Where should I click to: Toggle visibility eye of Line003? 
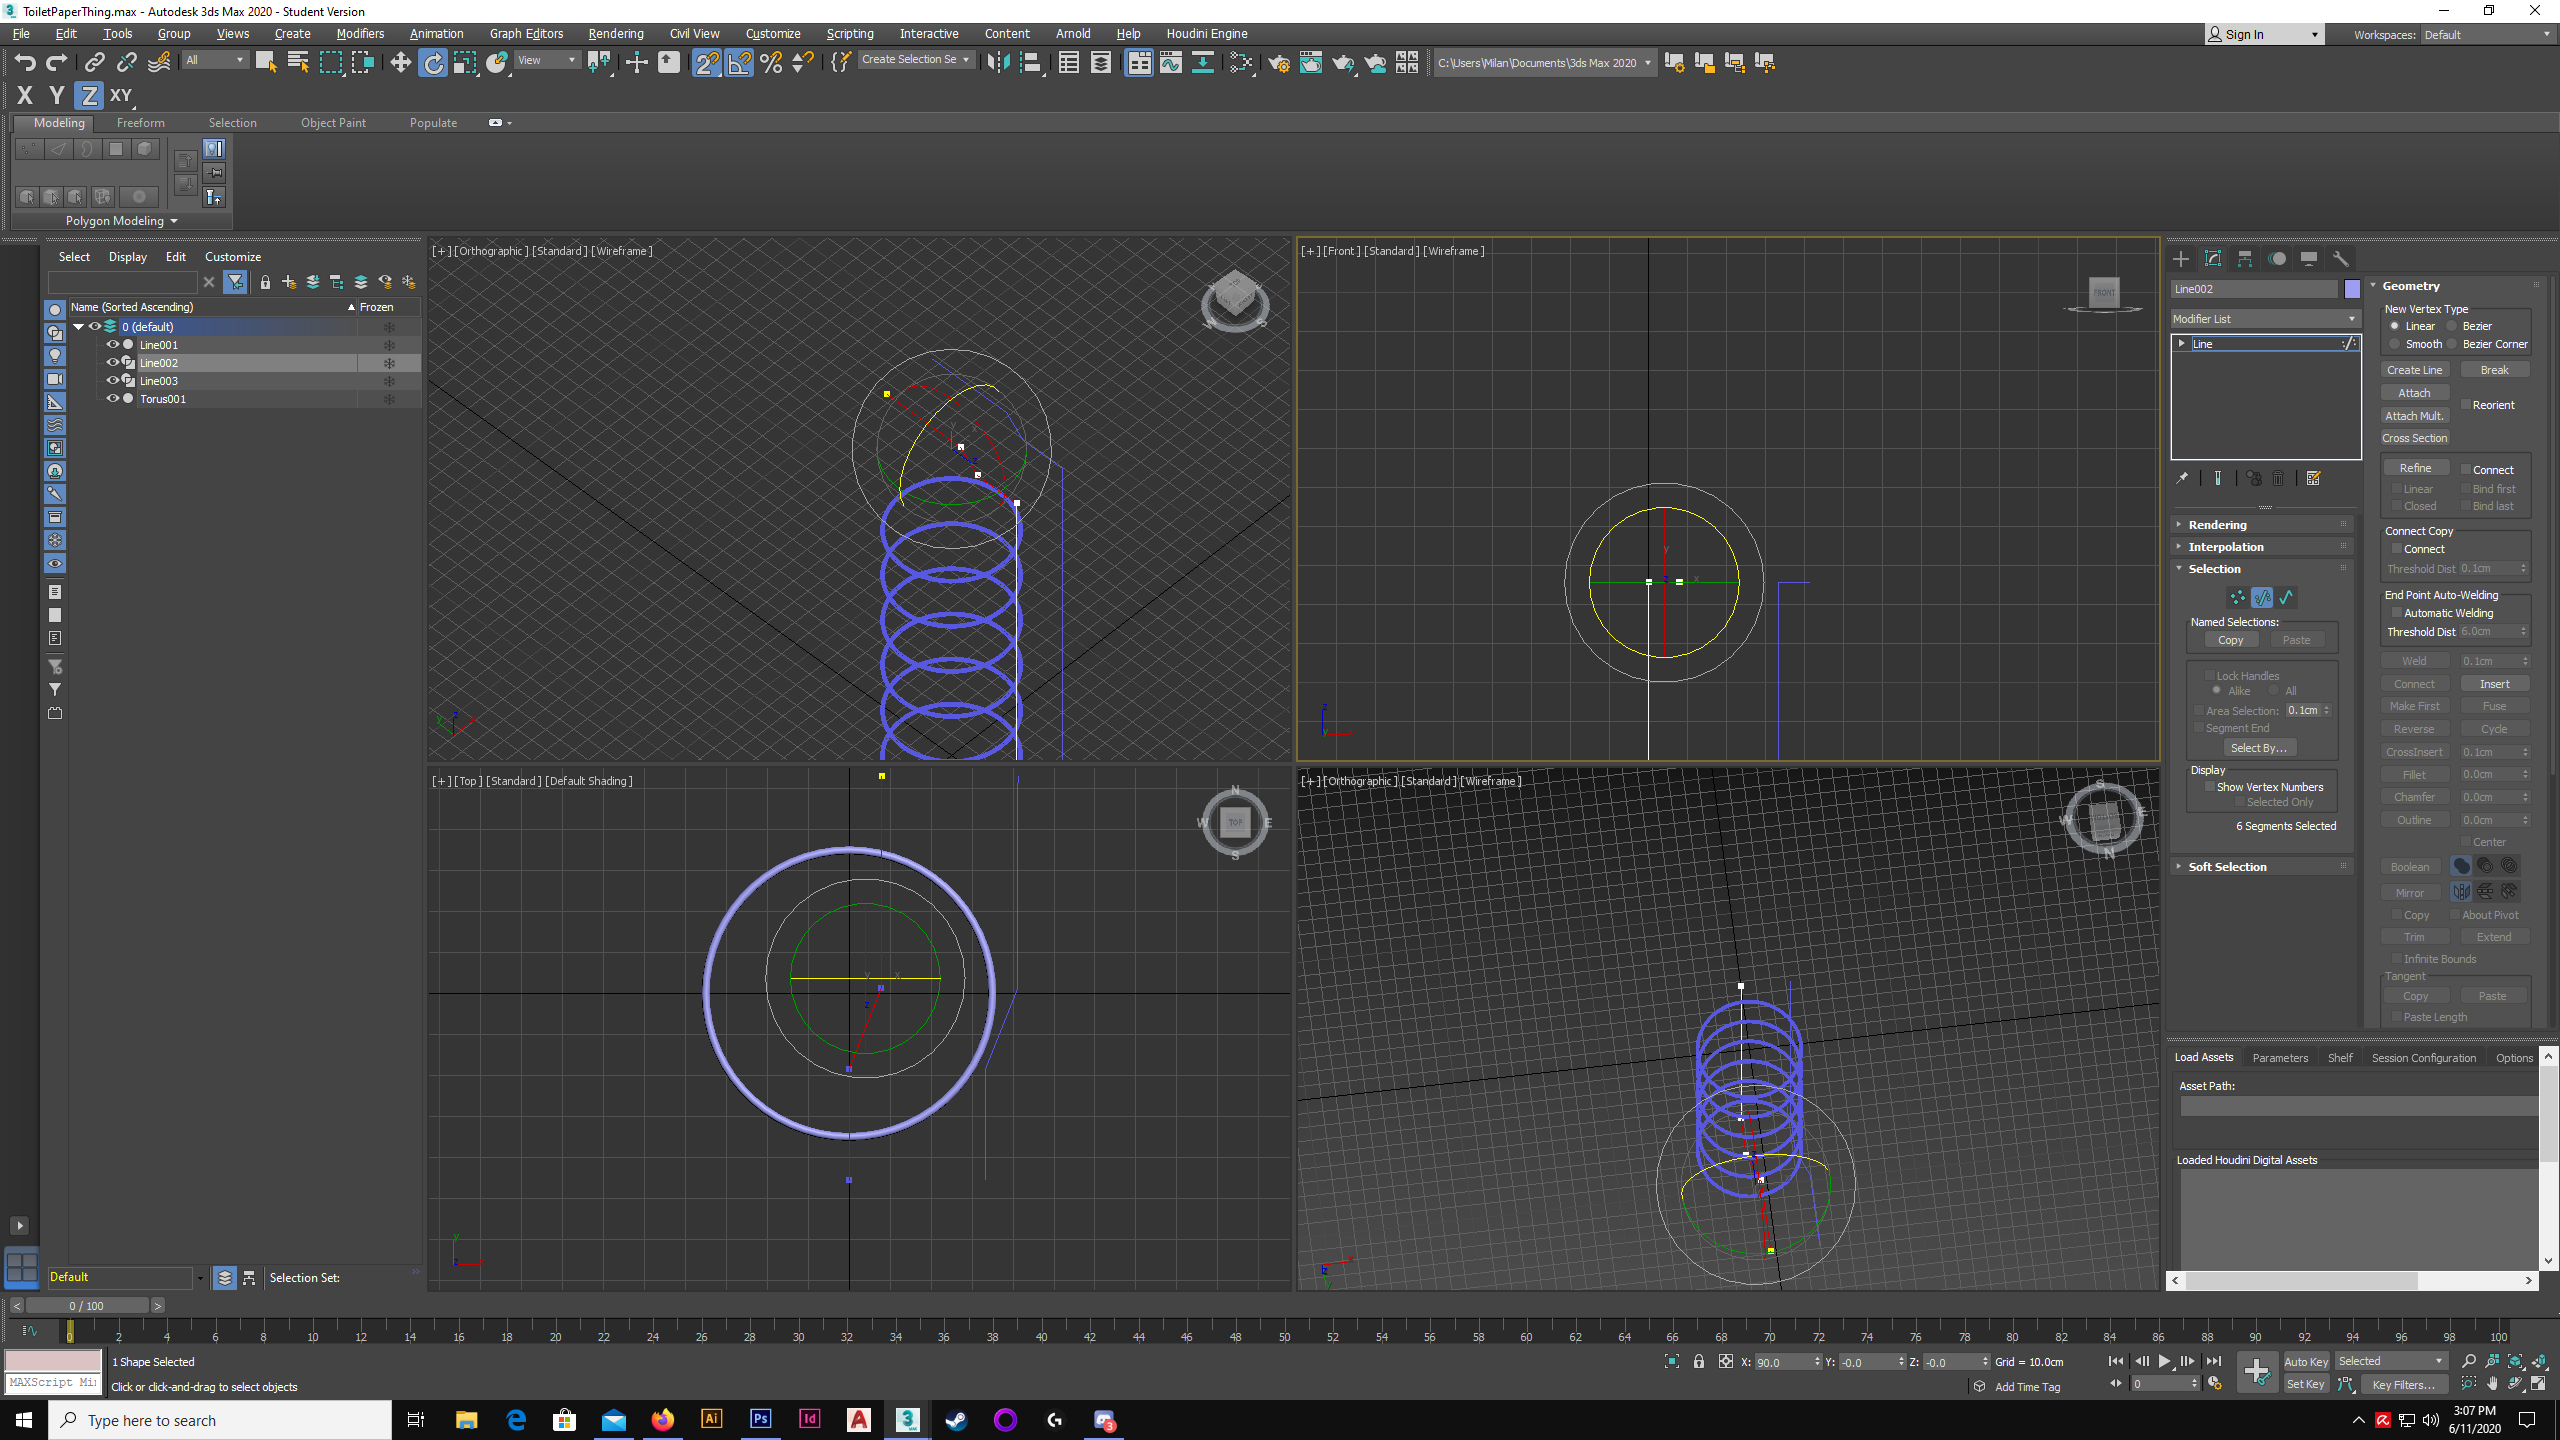113,380
